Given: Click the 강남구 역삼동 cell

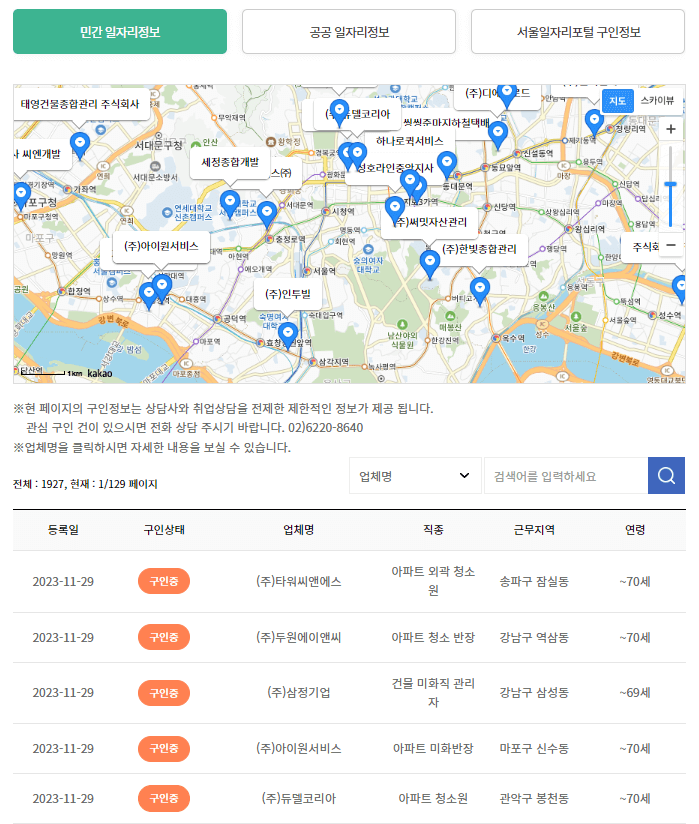Looking at the screenshot, I should click(x=534, y=637).
